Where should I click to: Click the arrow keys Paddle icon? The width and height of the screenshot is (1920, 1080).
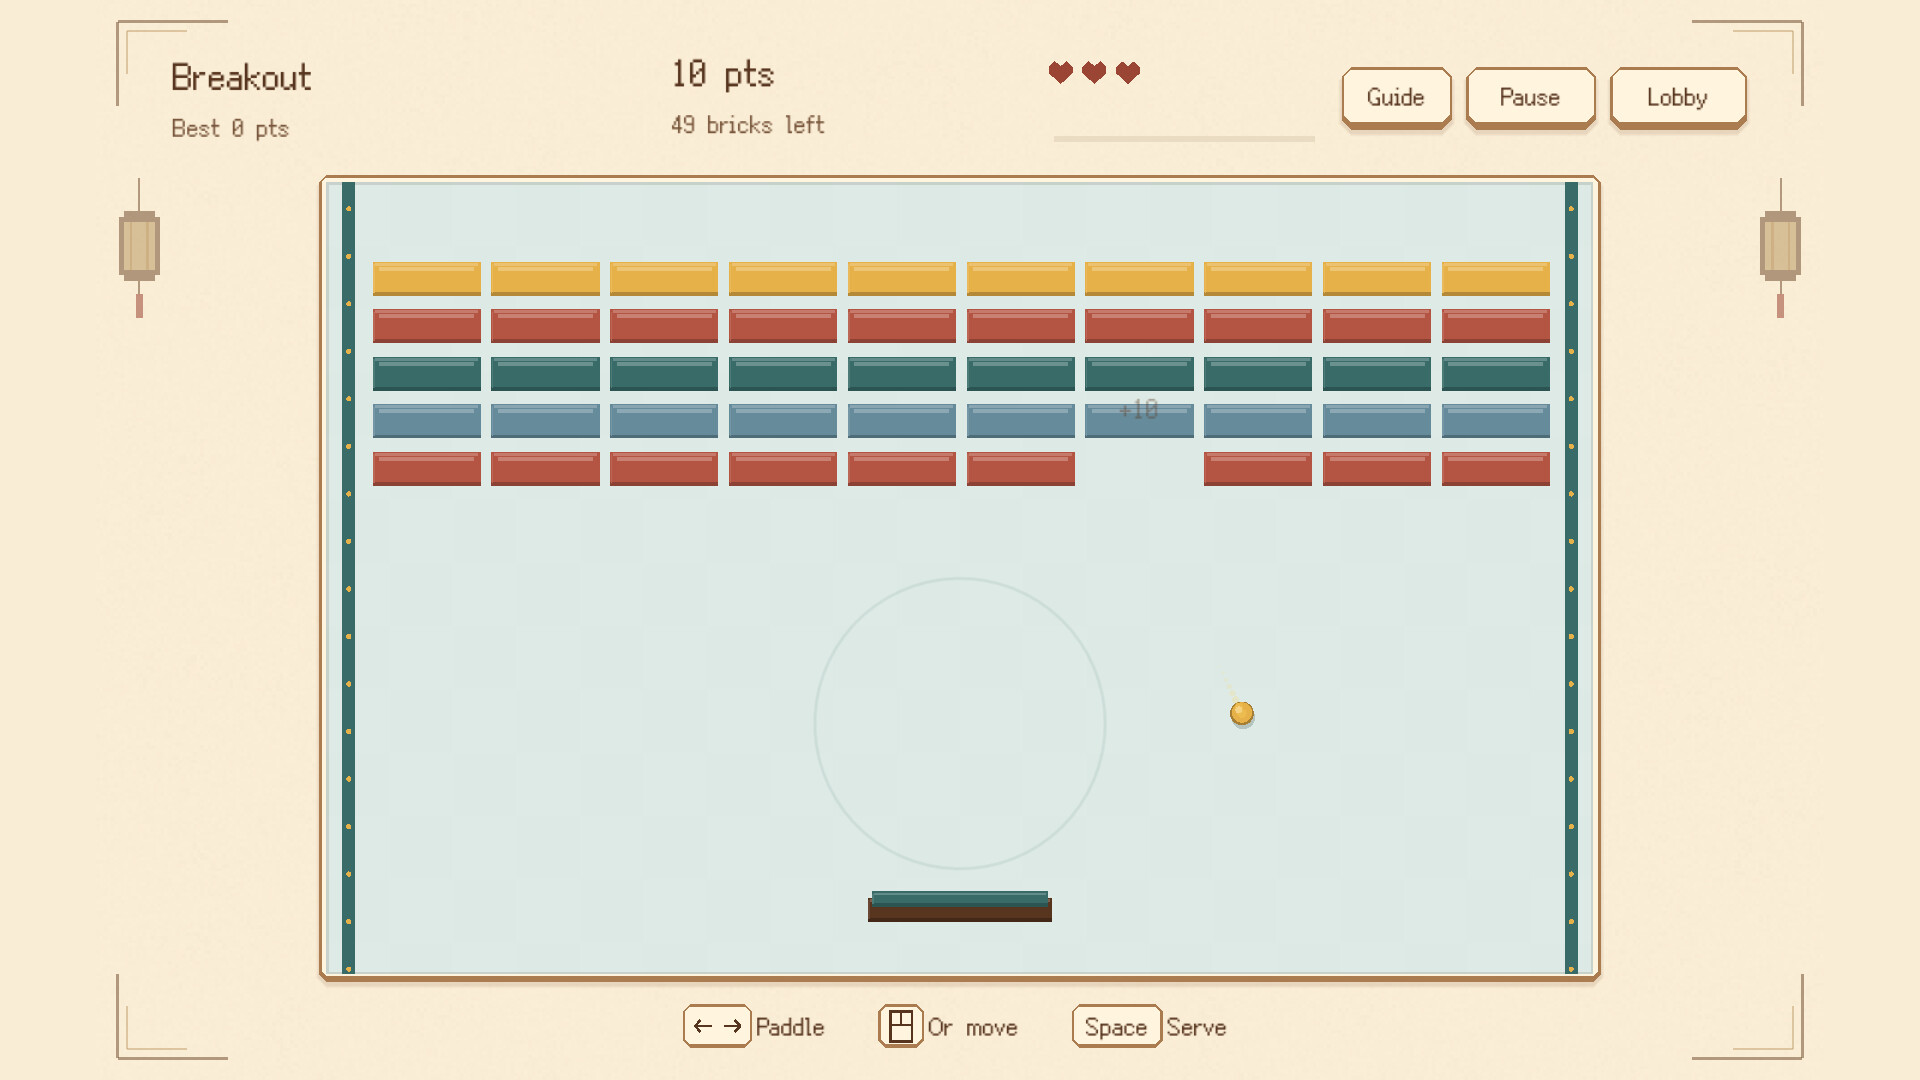717,1026
